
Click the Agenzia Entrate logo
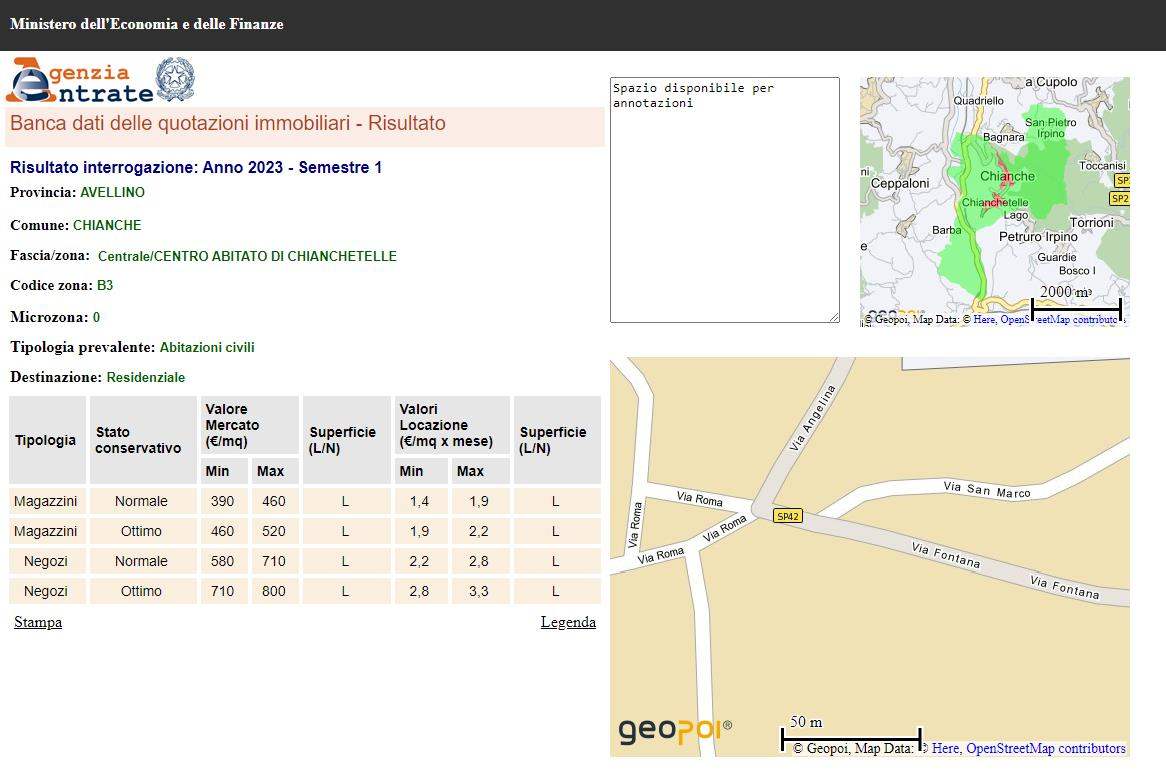tap(80, 81)
